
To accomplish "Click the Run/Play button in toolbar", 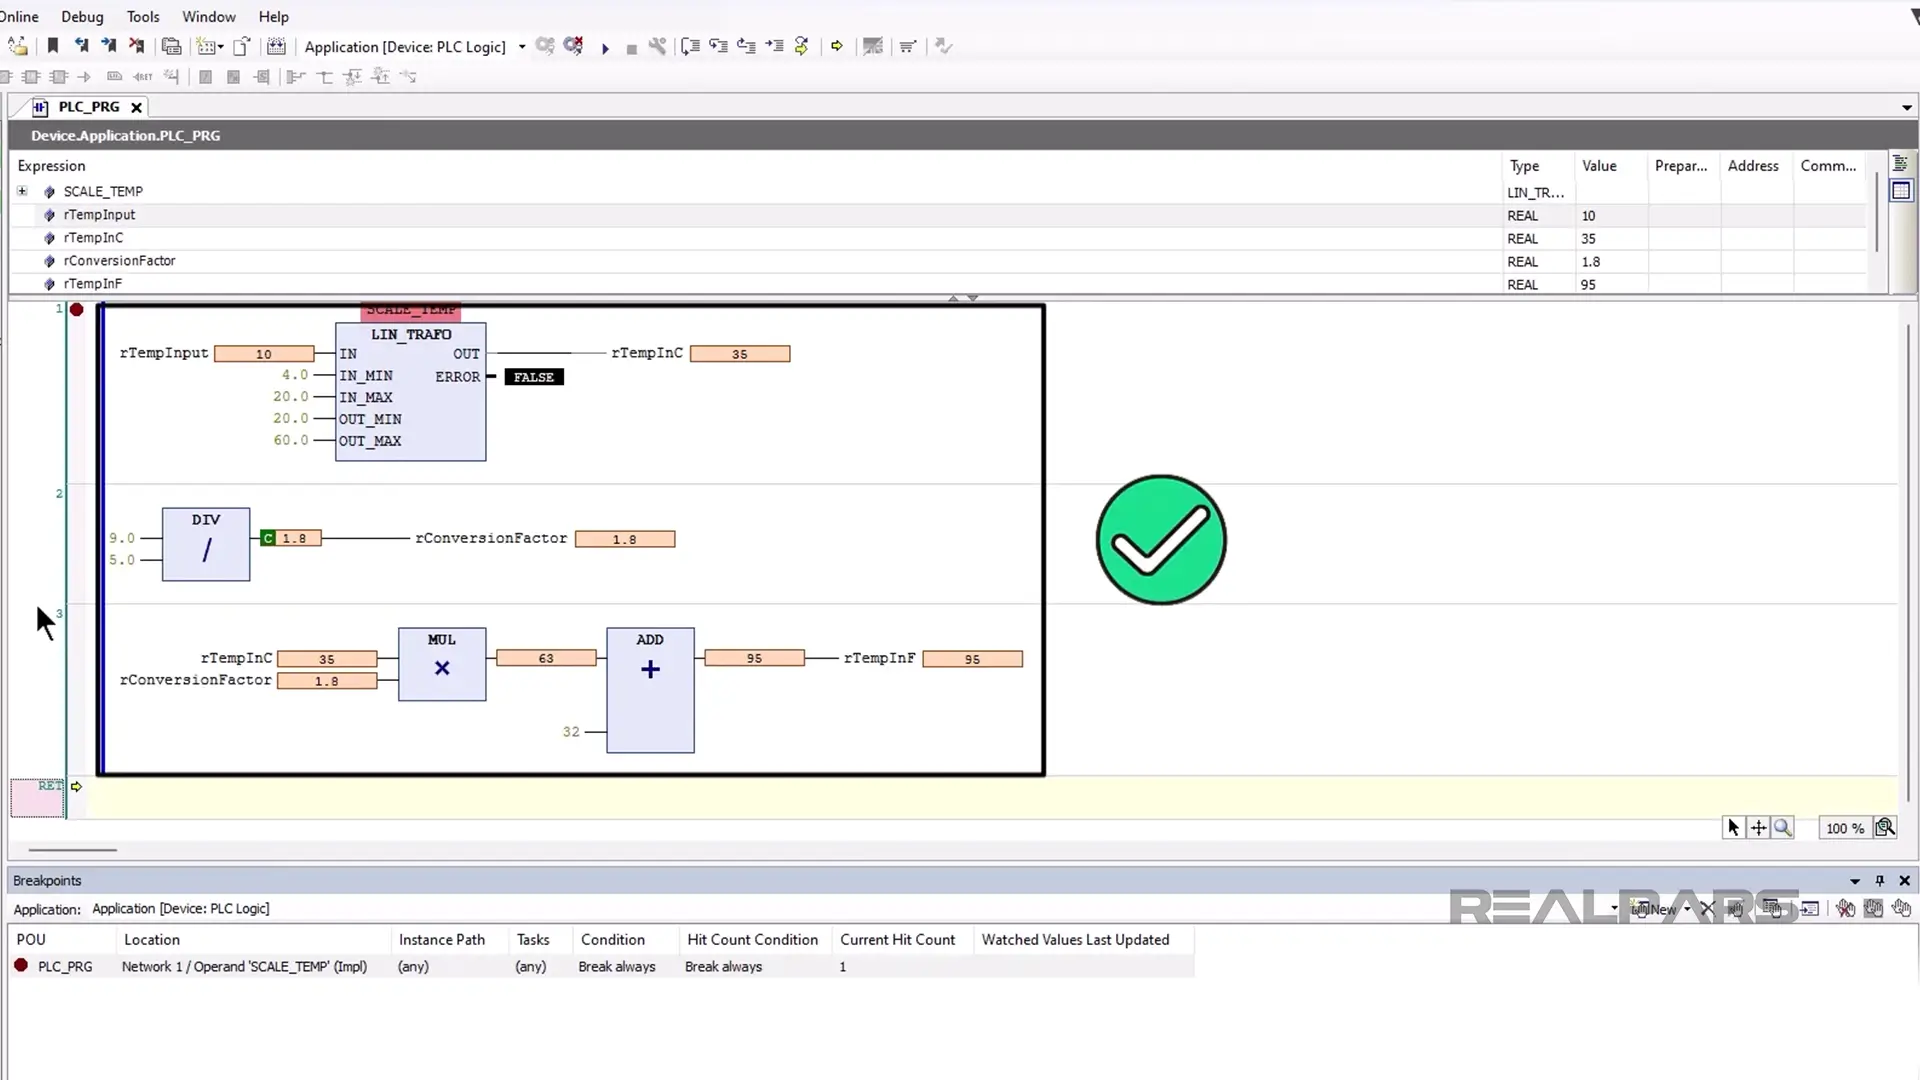I will point(605,47).
